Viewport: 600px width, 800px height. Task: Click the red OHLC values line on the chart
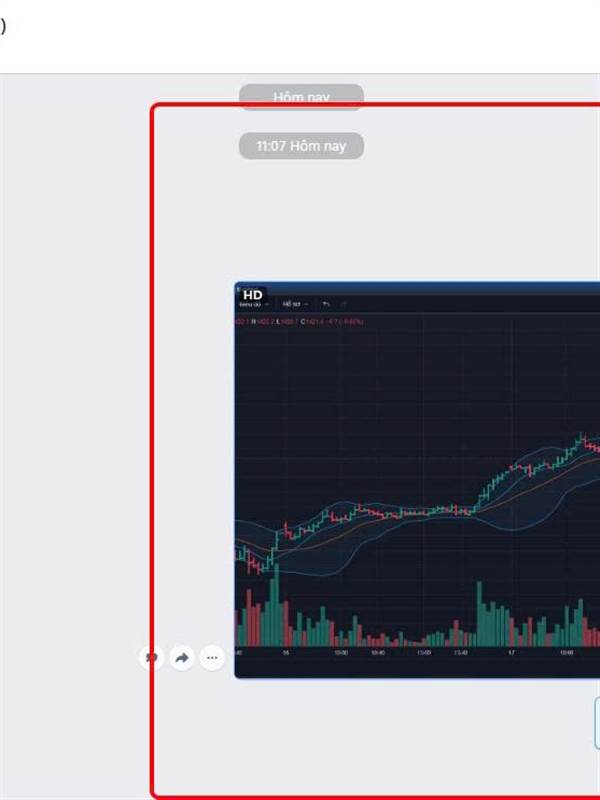(x=299, y=322)
